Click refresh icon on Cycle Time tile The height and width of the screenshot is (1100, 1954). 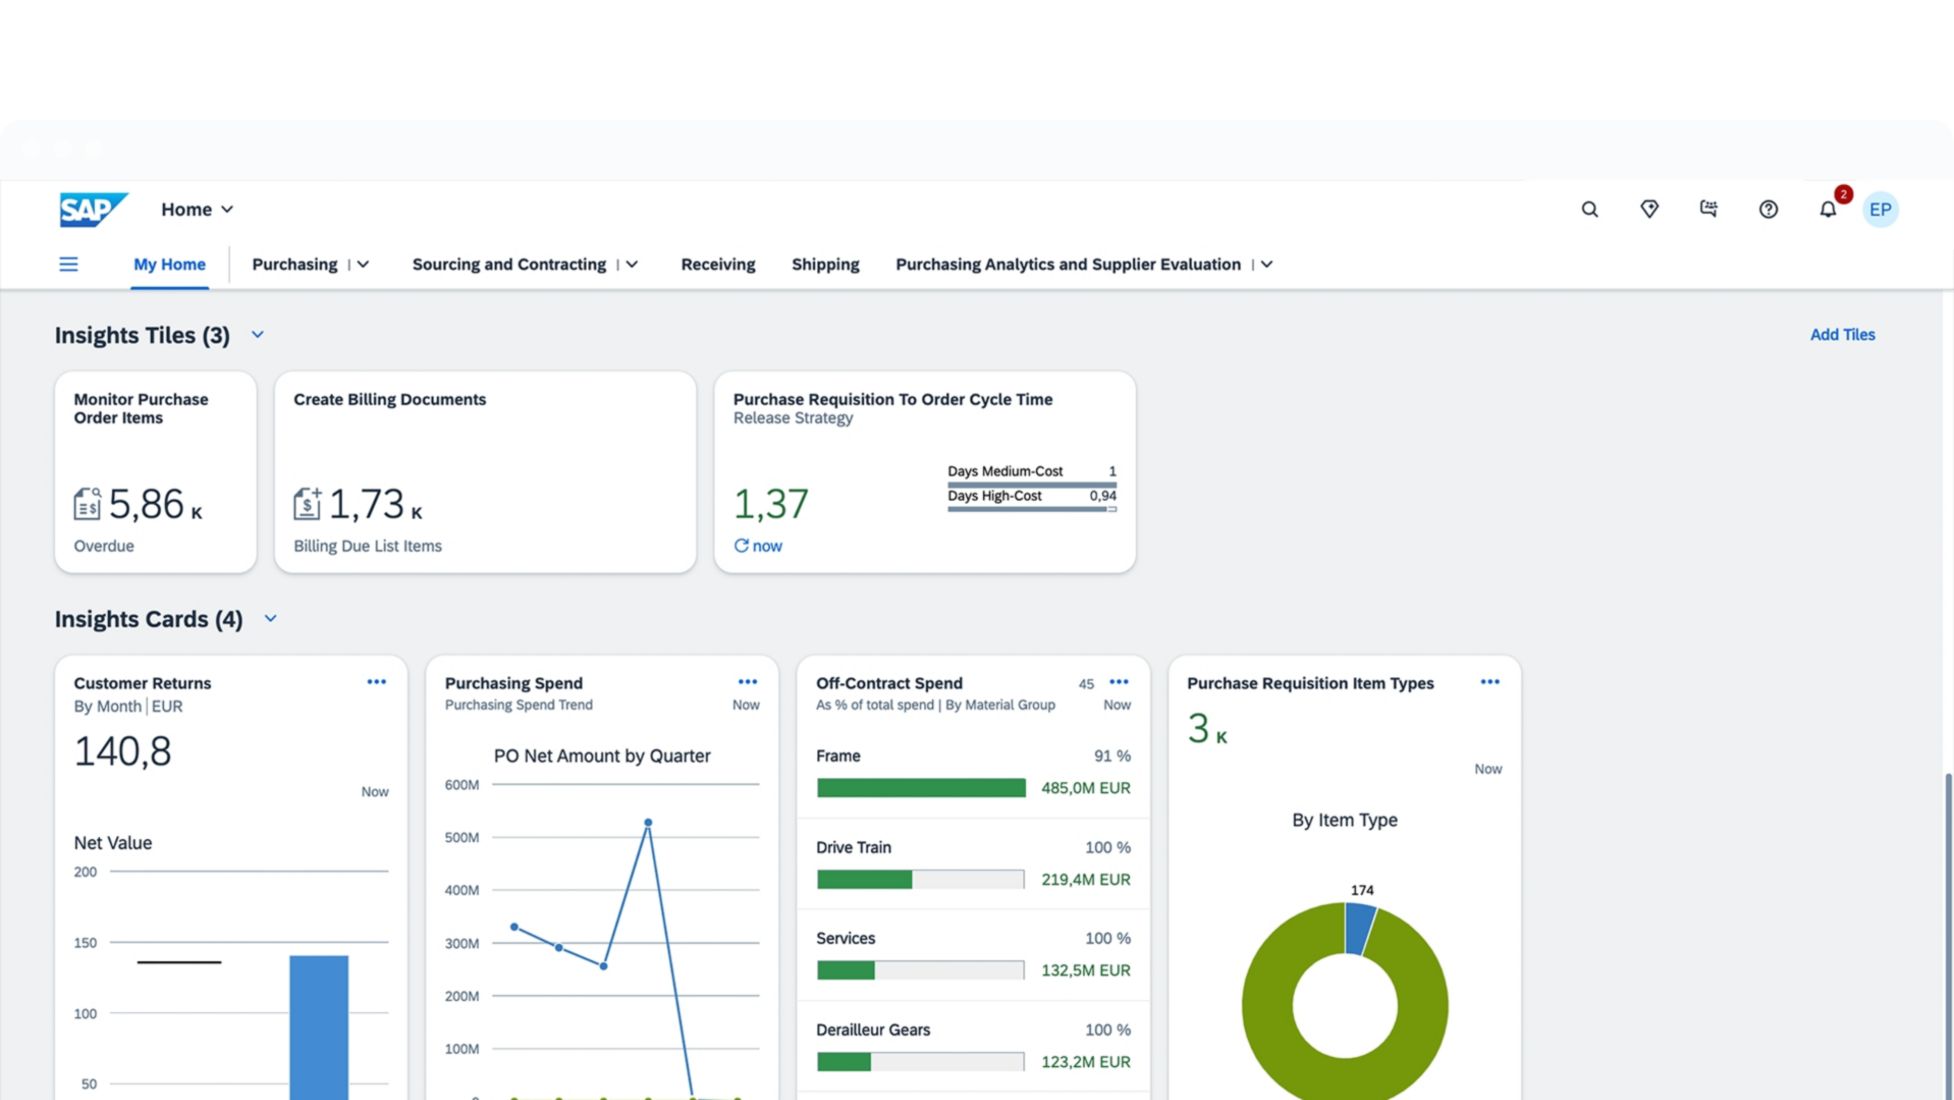click(741, 546)
